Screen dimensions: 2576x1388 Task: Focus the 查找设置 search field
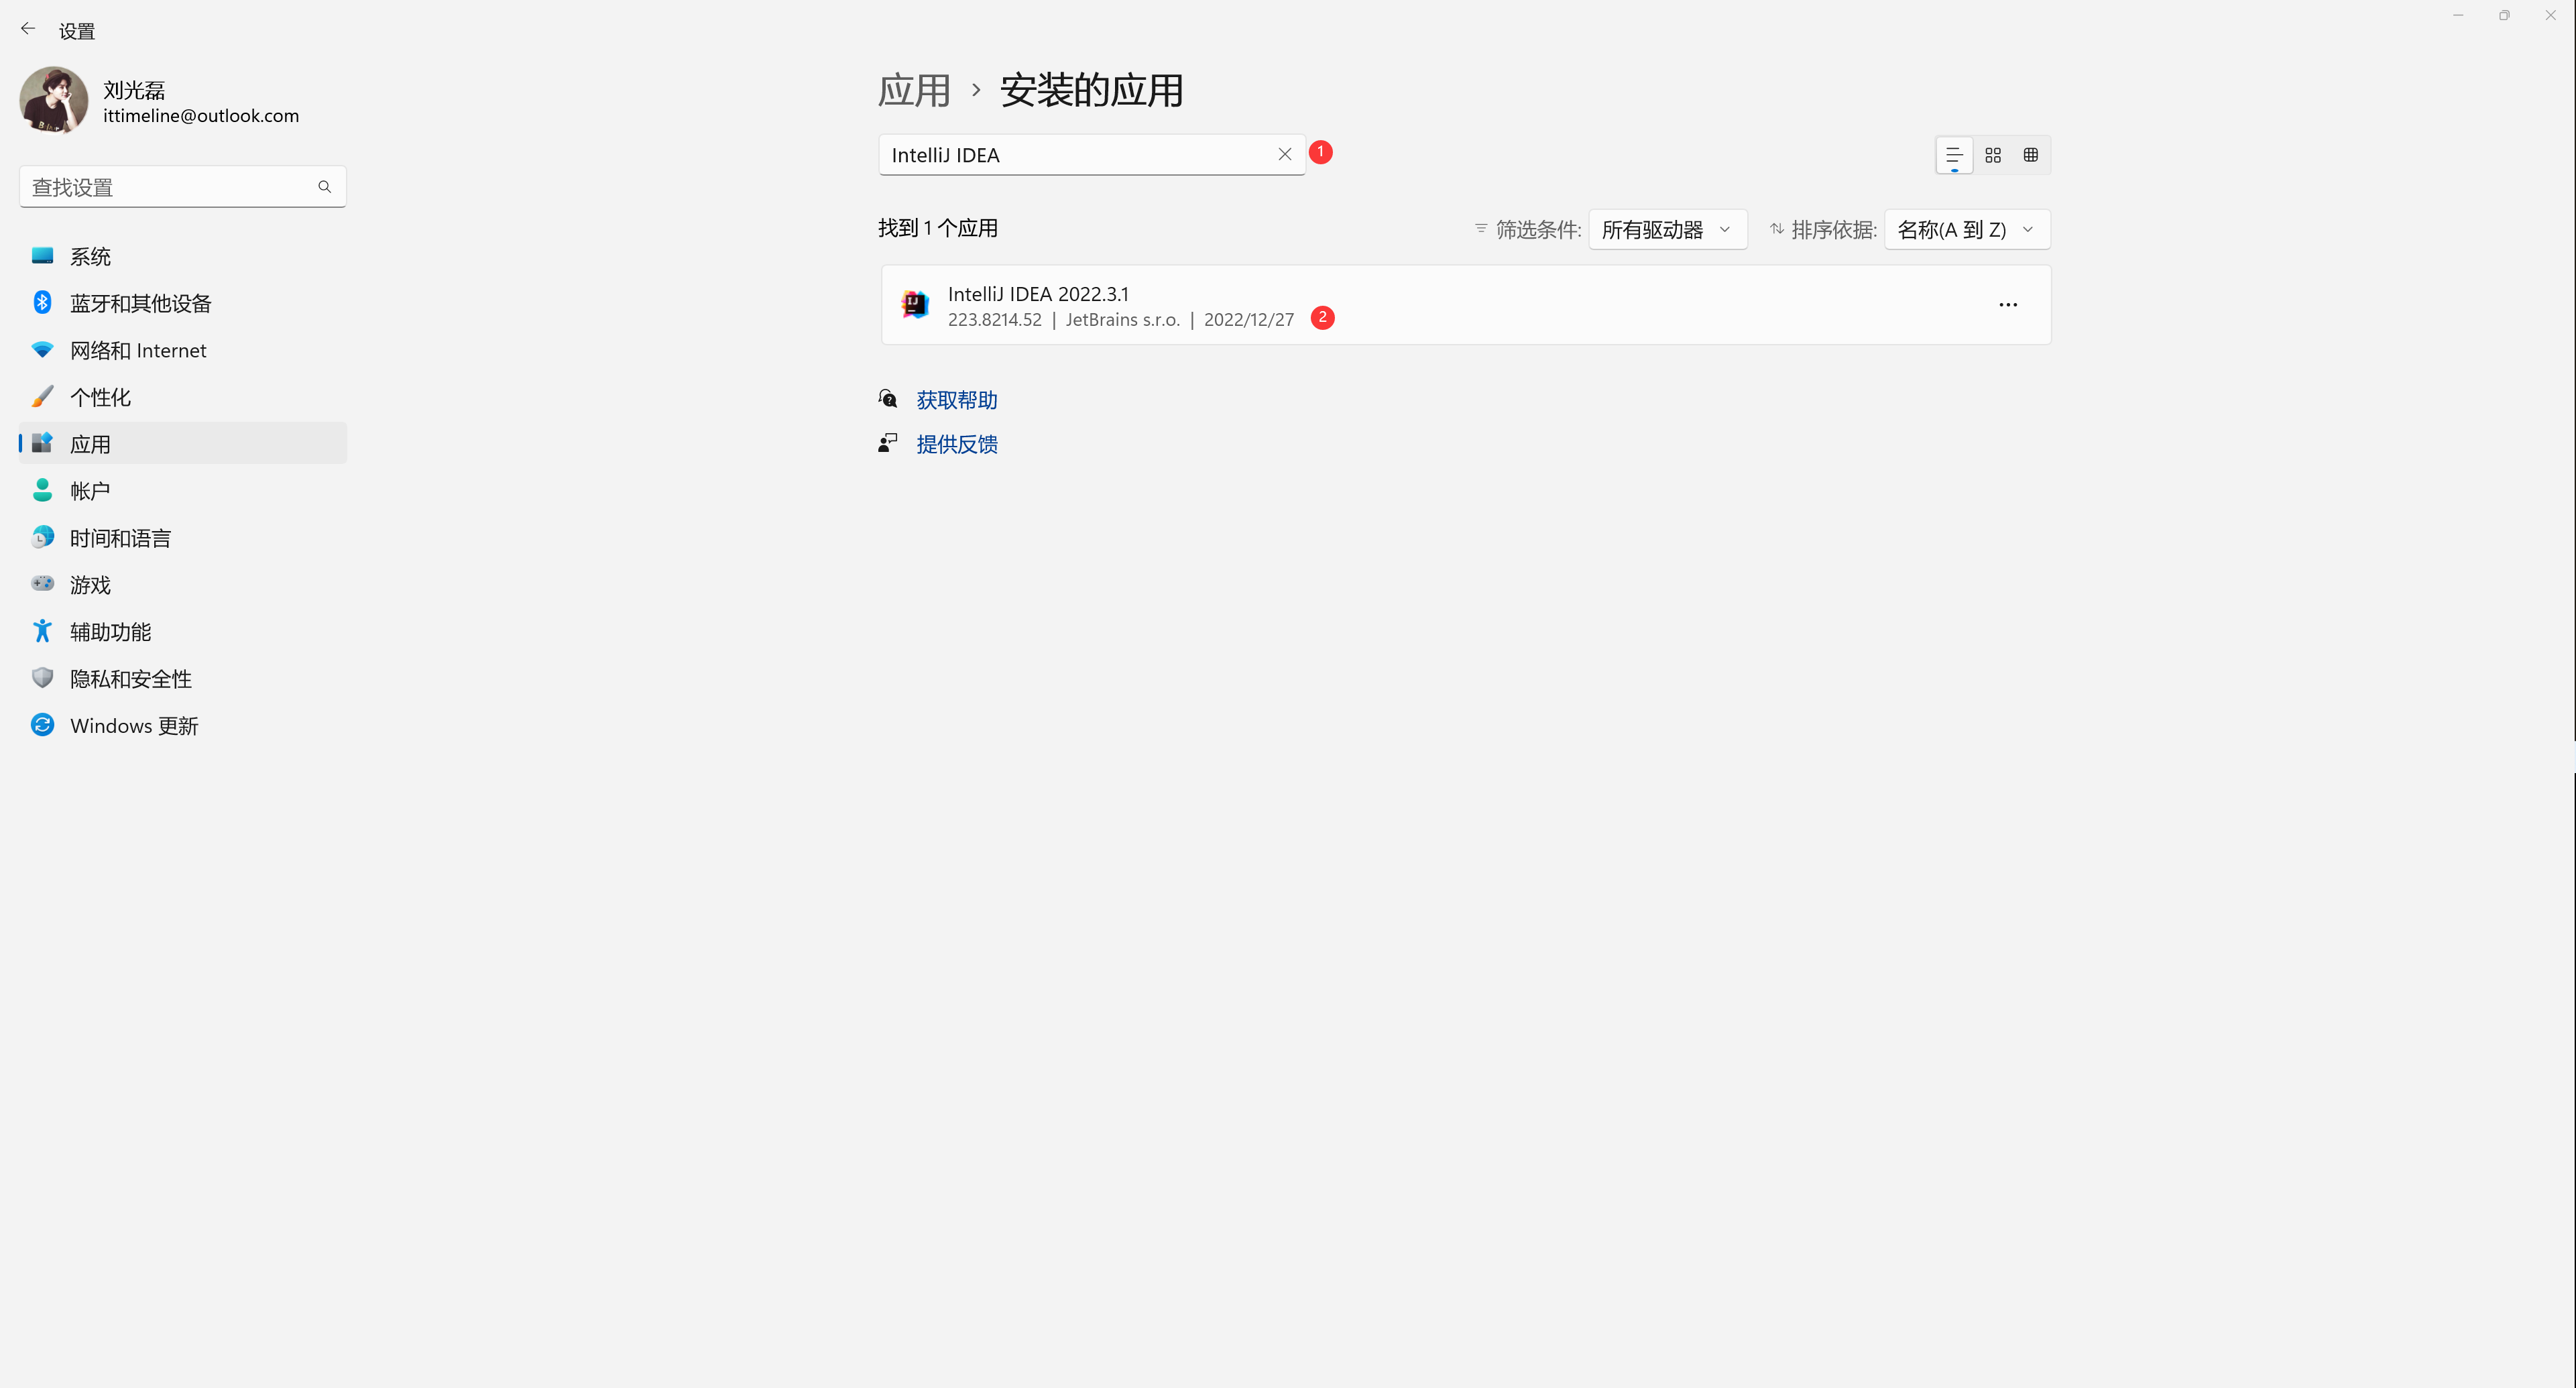[x=182, y=187]
